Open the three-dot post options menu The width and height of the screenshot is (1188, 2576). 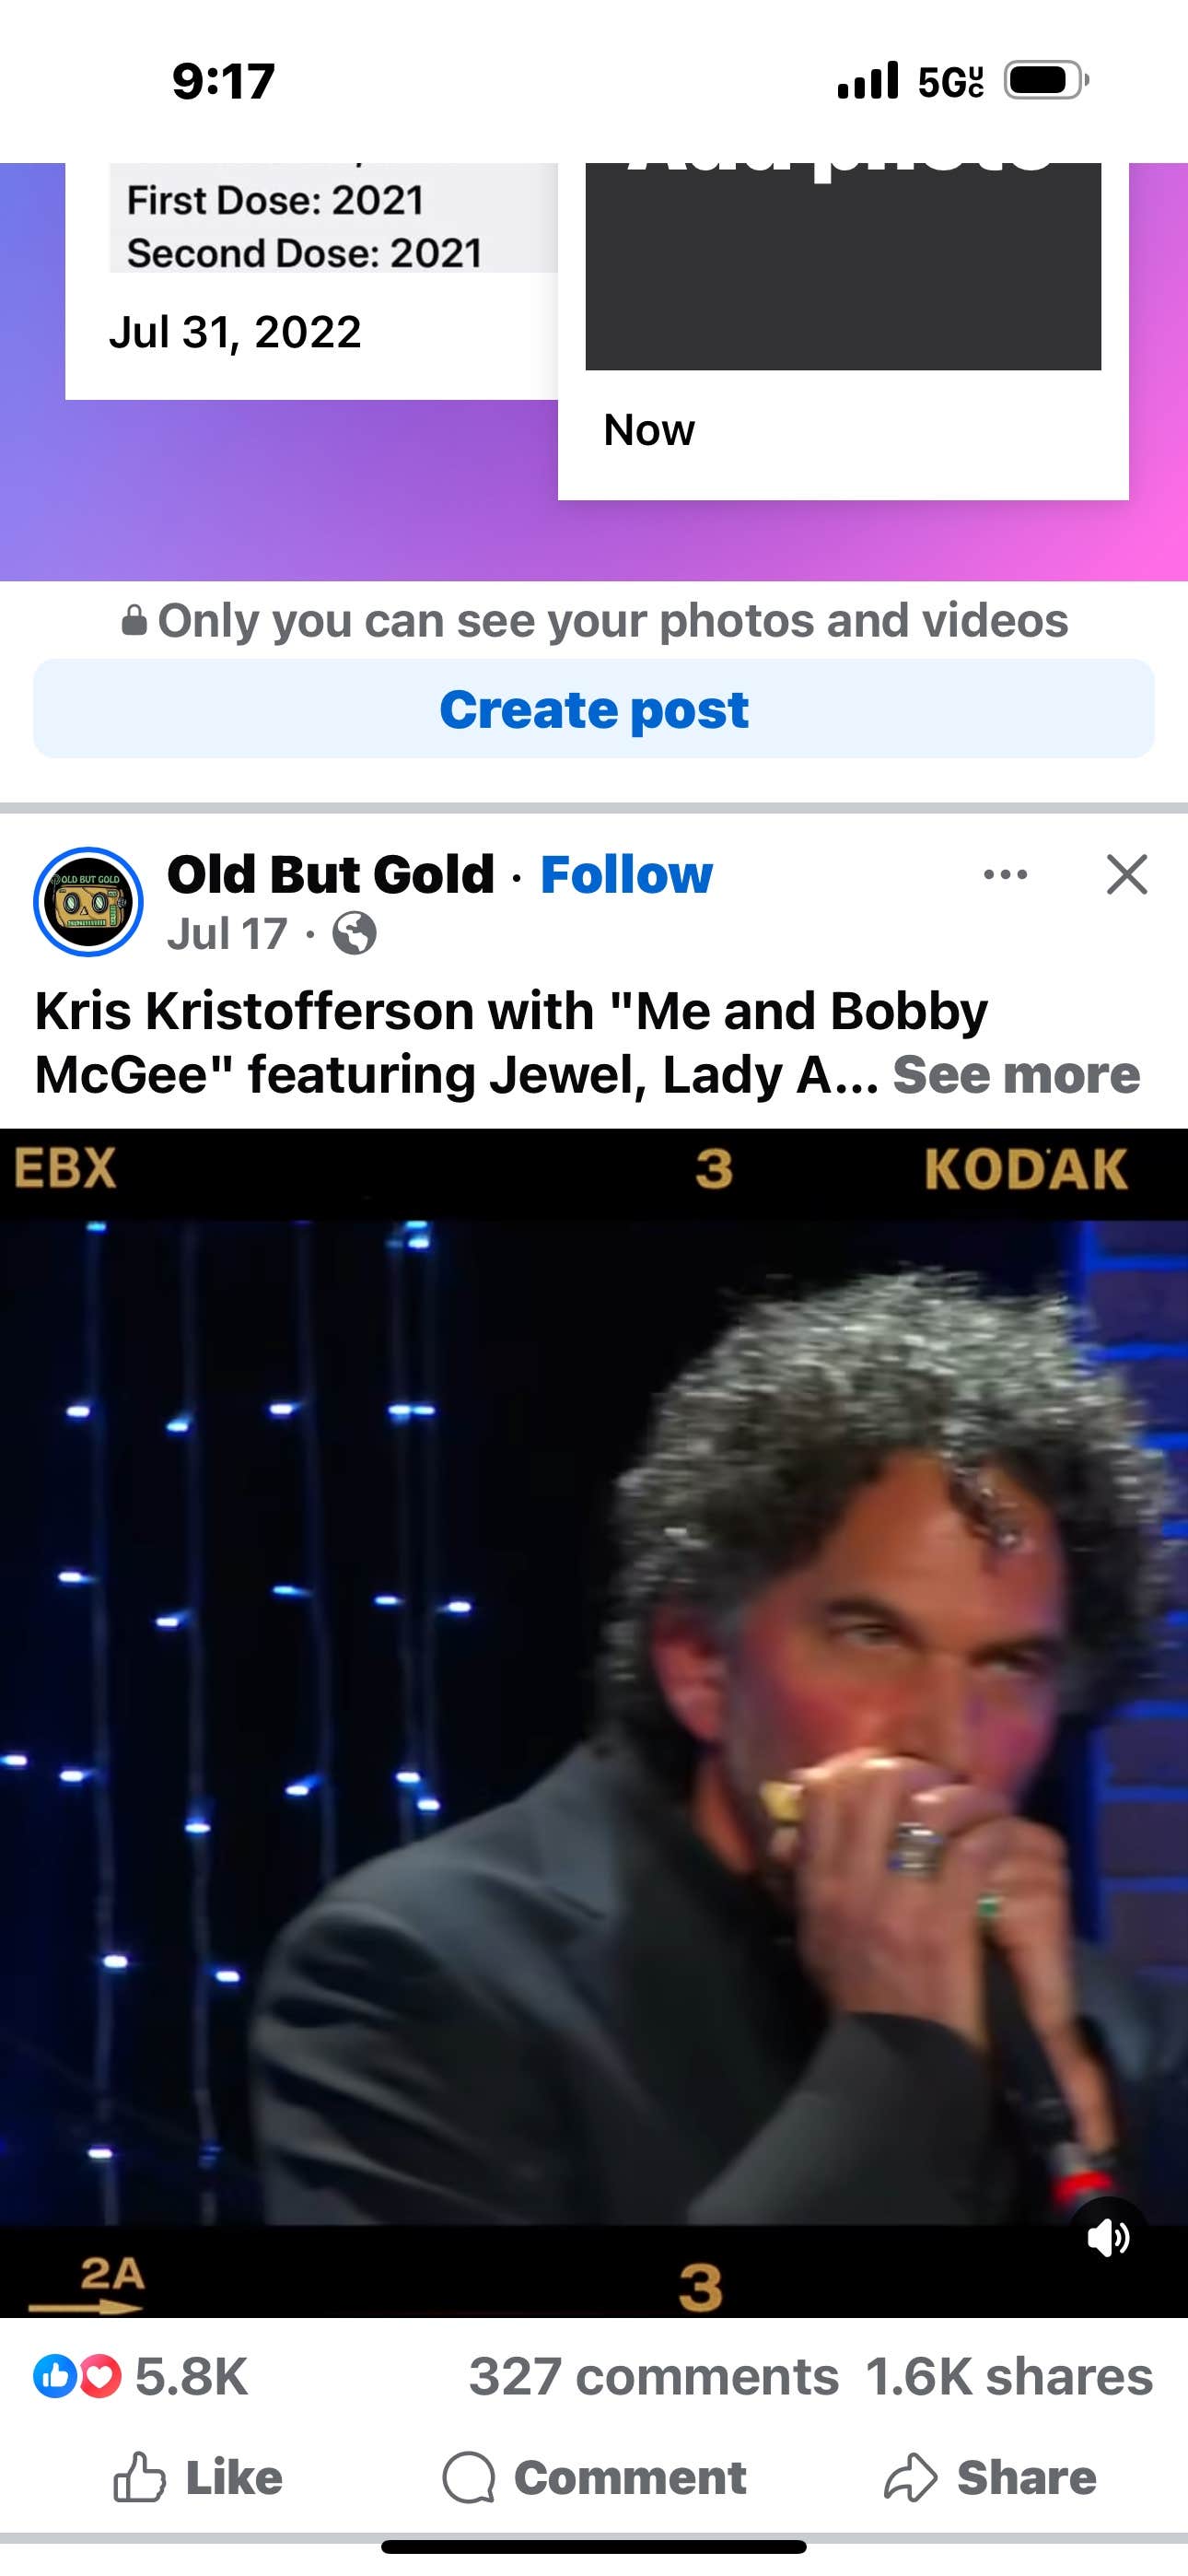(1005, 875)
